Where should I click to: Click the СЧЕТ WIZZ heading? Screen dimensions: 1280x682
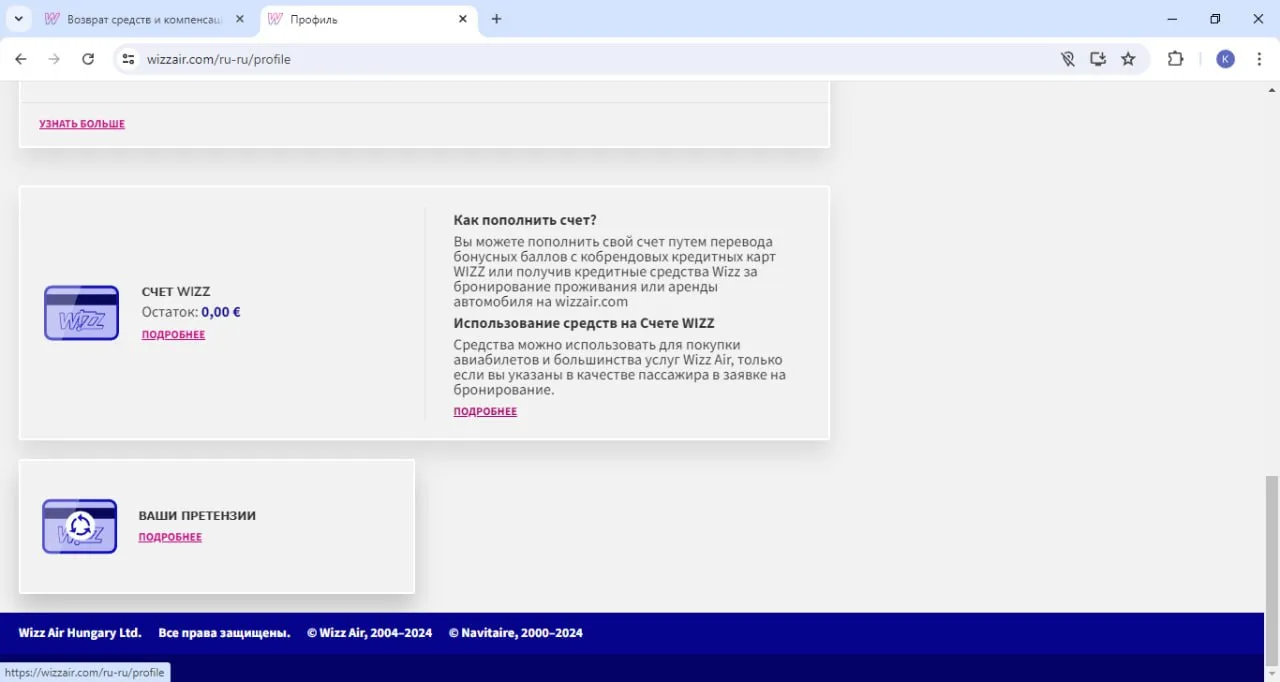176,292
